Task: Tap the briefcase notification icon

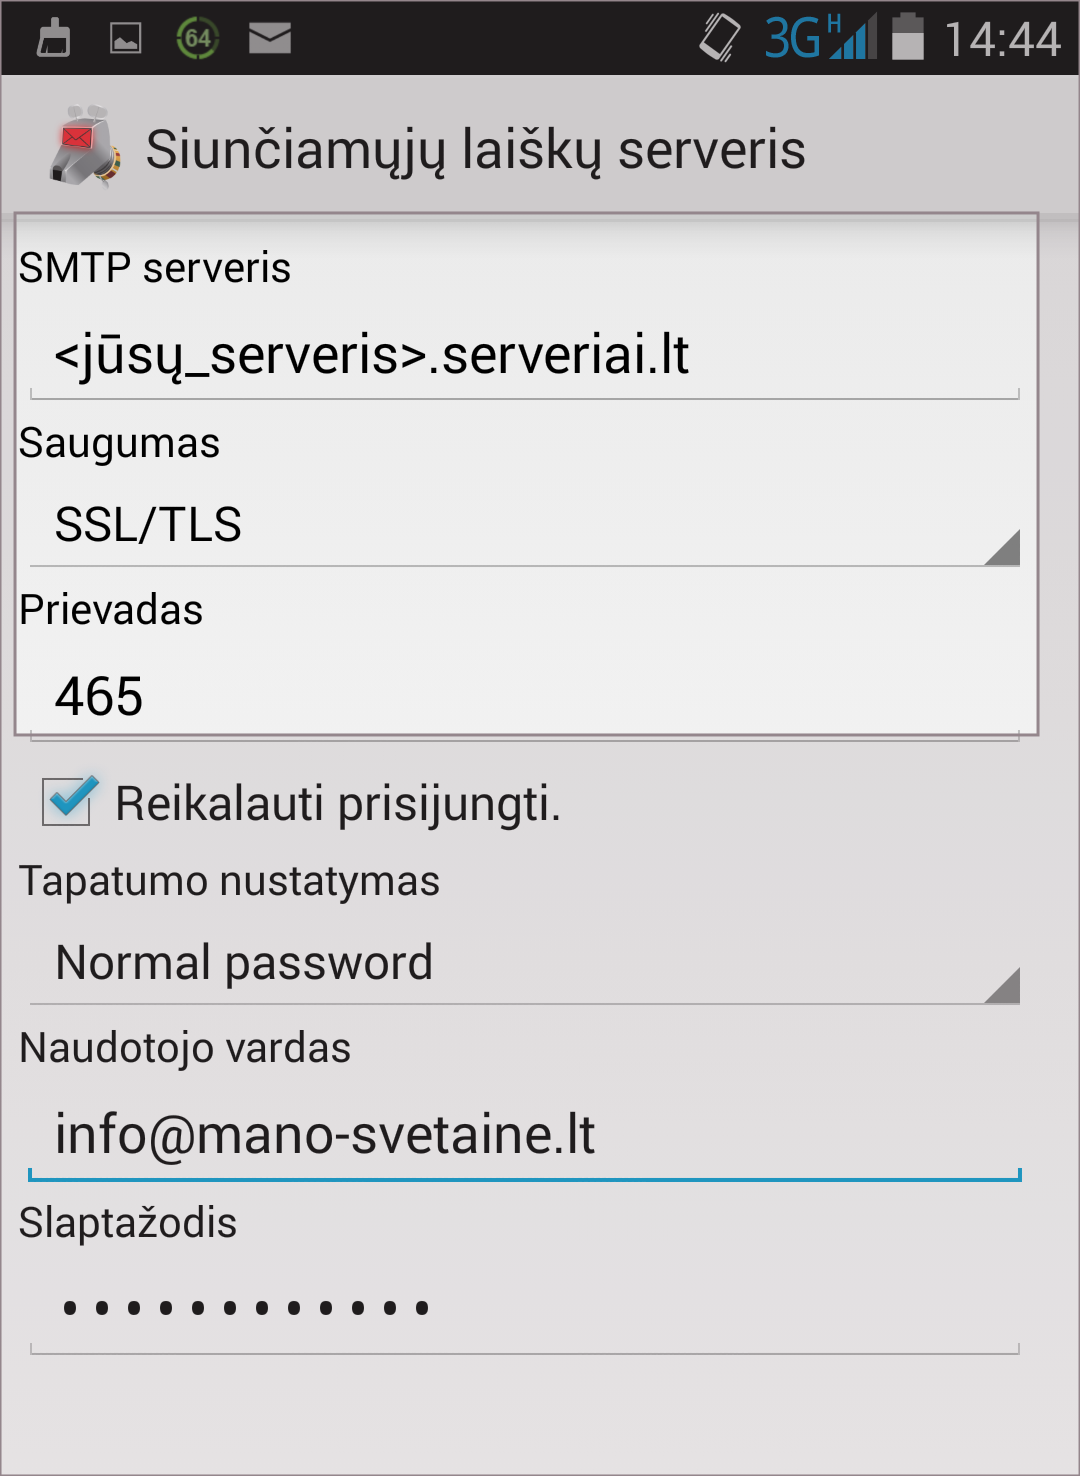Action: (x=53, y=38)
